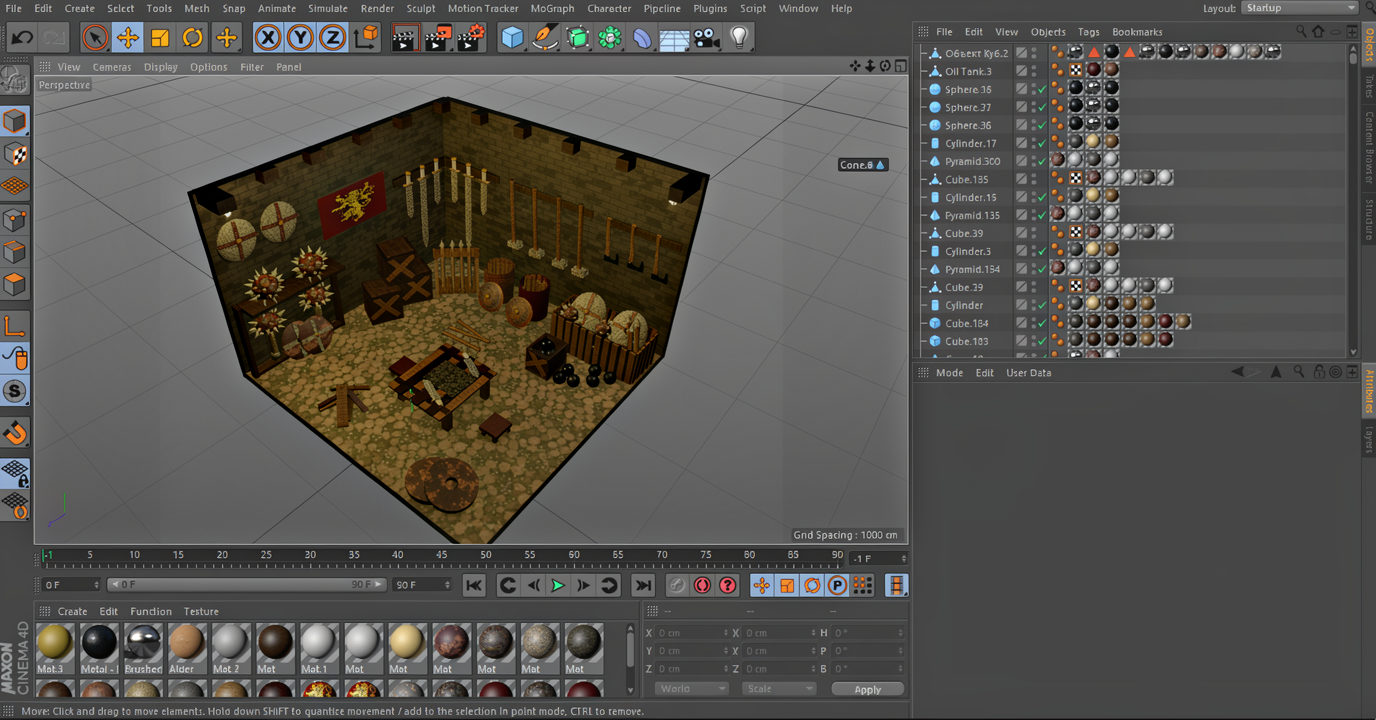Click the Camera object icon
Viewport: 1376px width, 720px height.
coord(707,38)
